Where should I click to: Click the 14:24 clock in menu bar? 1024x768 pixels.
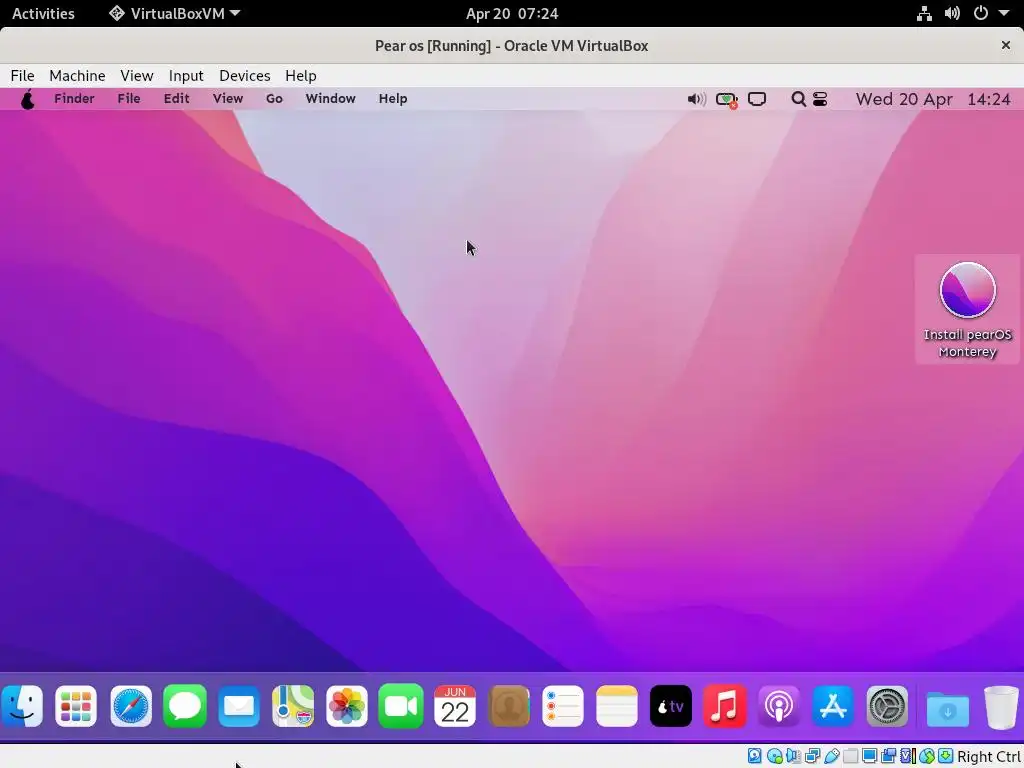tap(989, 99)
